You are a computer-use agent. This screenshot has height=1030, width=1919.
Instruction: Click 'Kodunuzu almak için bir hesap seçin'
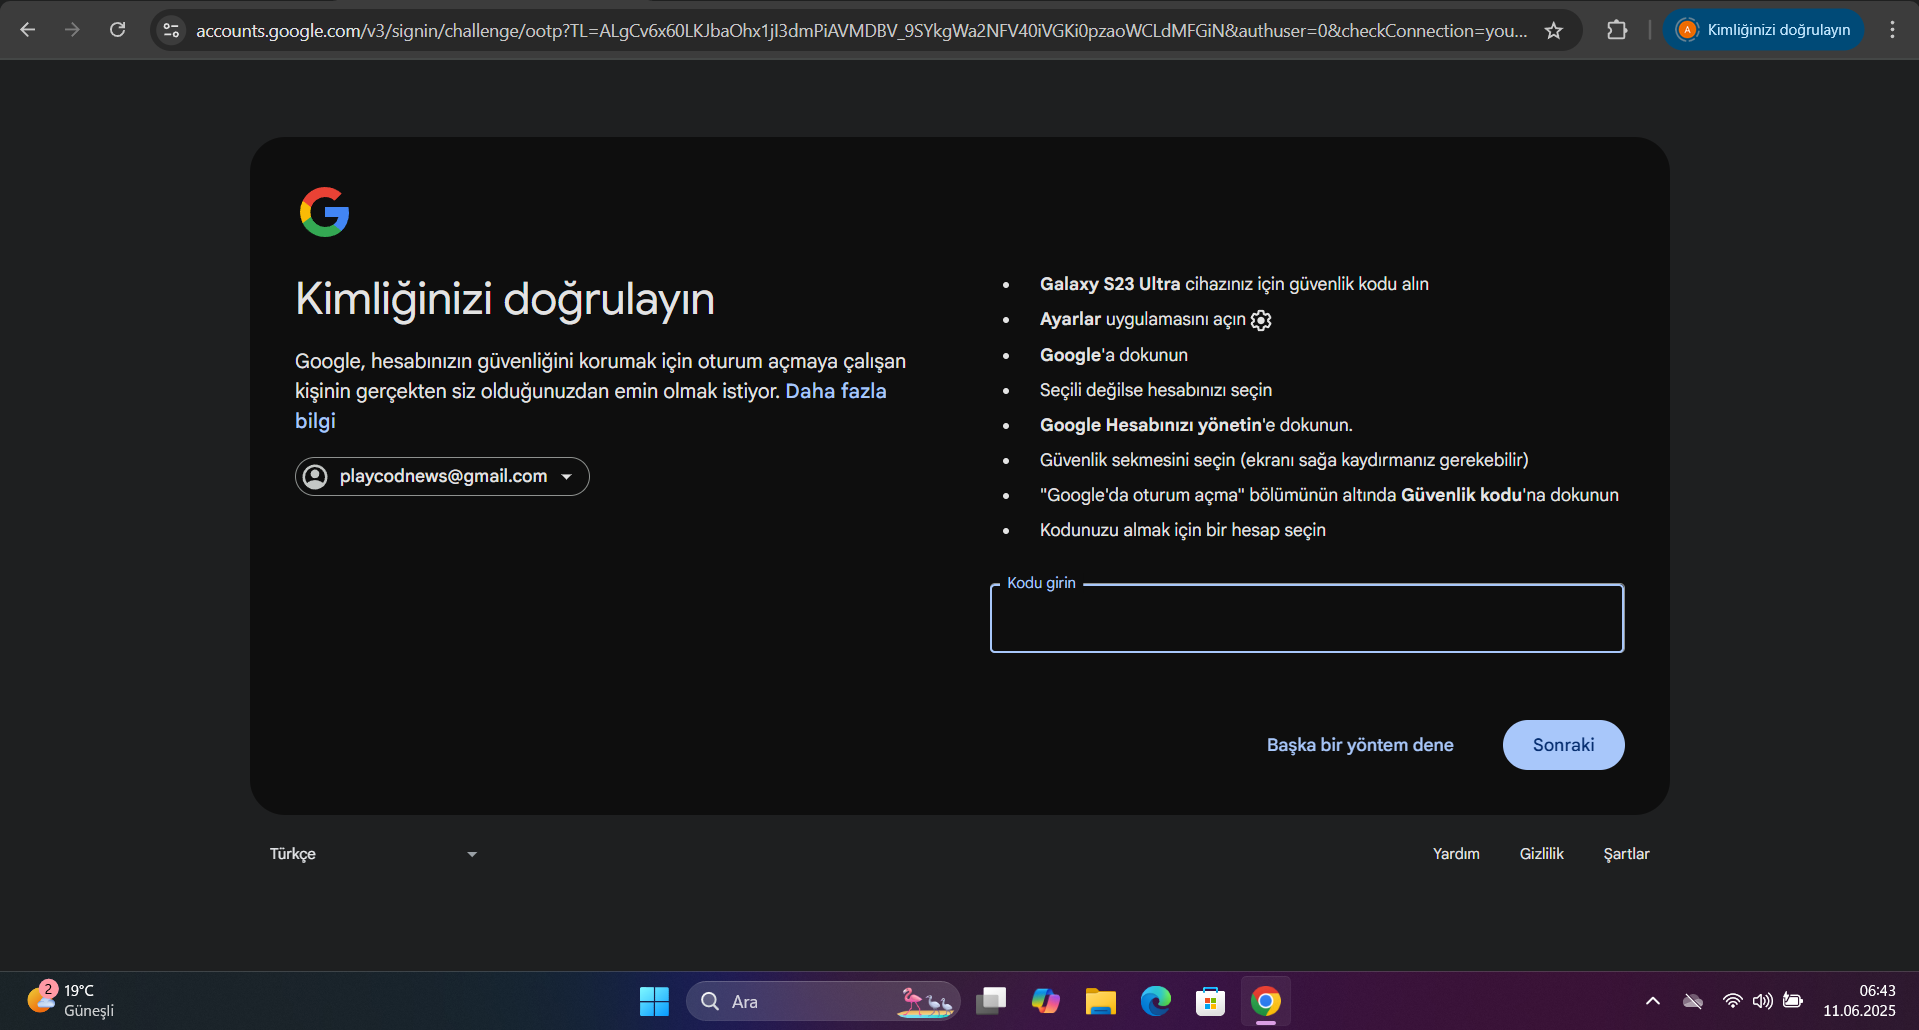(x=1183, y=530)
